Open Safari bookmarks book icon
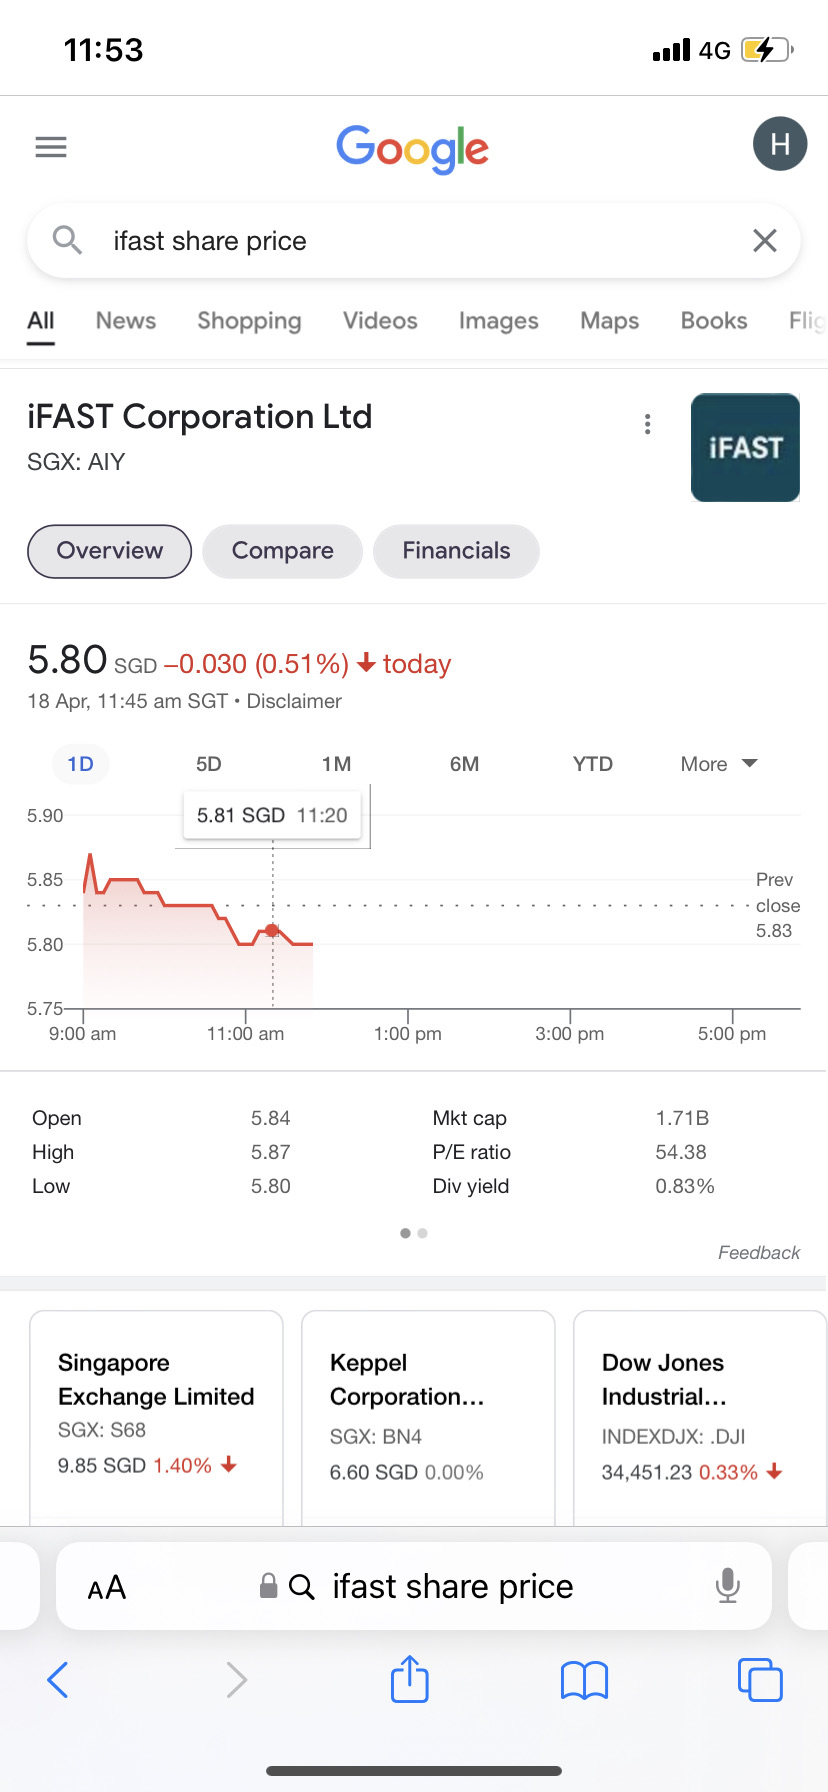Viewport: 828px width, 1792px height. point(585,1680)
